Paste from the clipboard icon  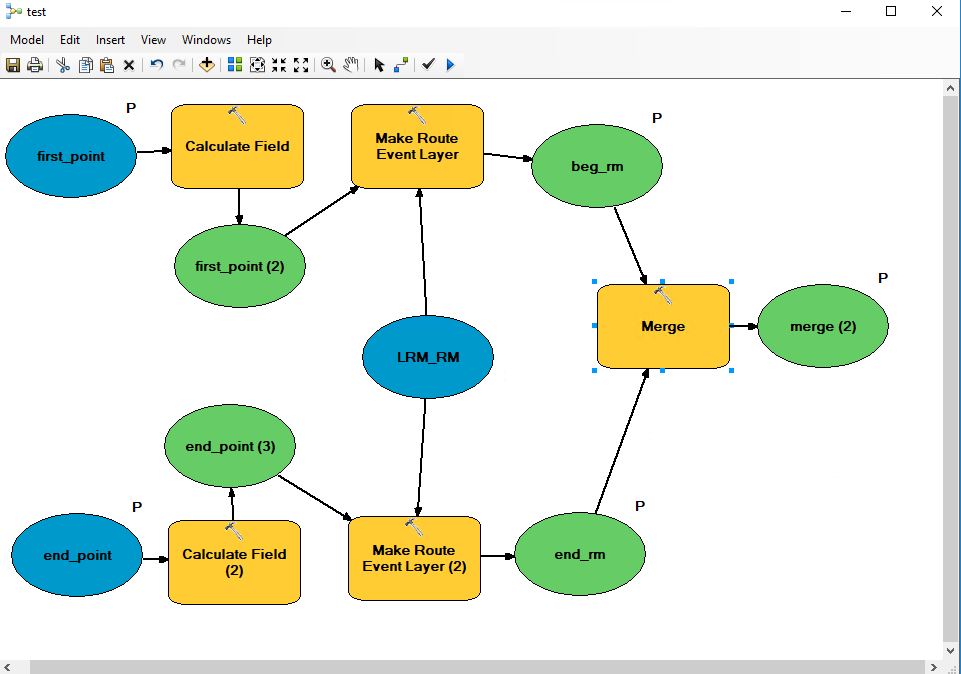107,64
